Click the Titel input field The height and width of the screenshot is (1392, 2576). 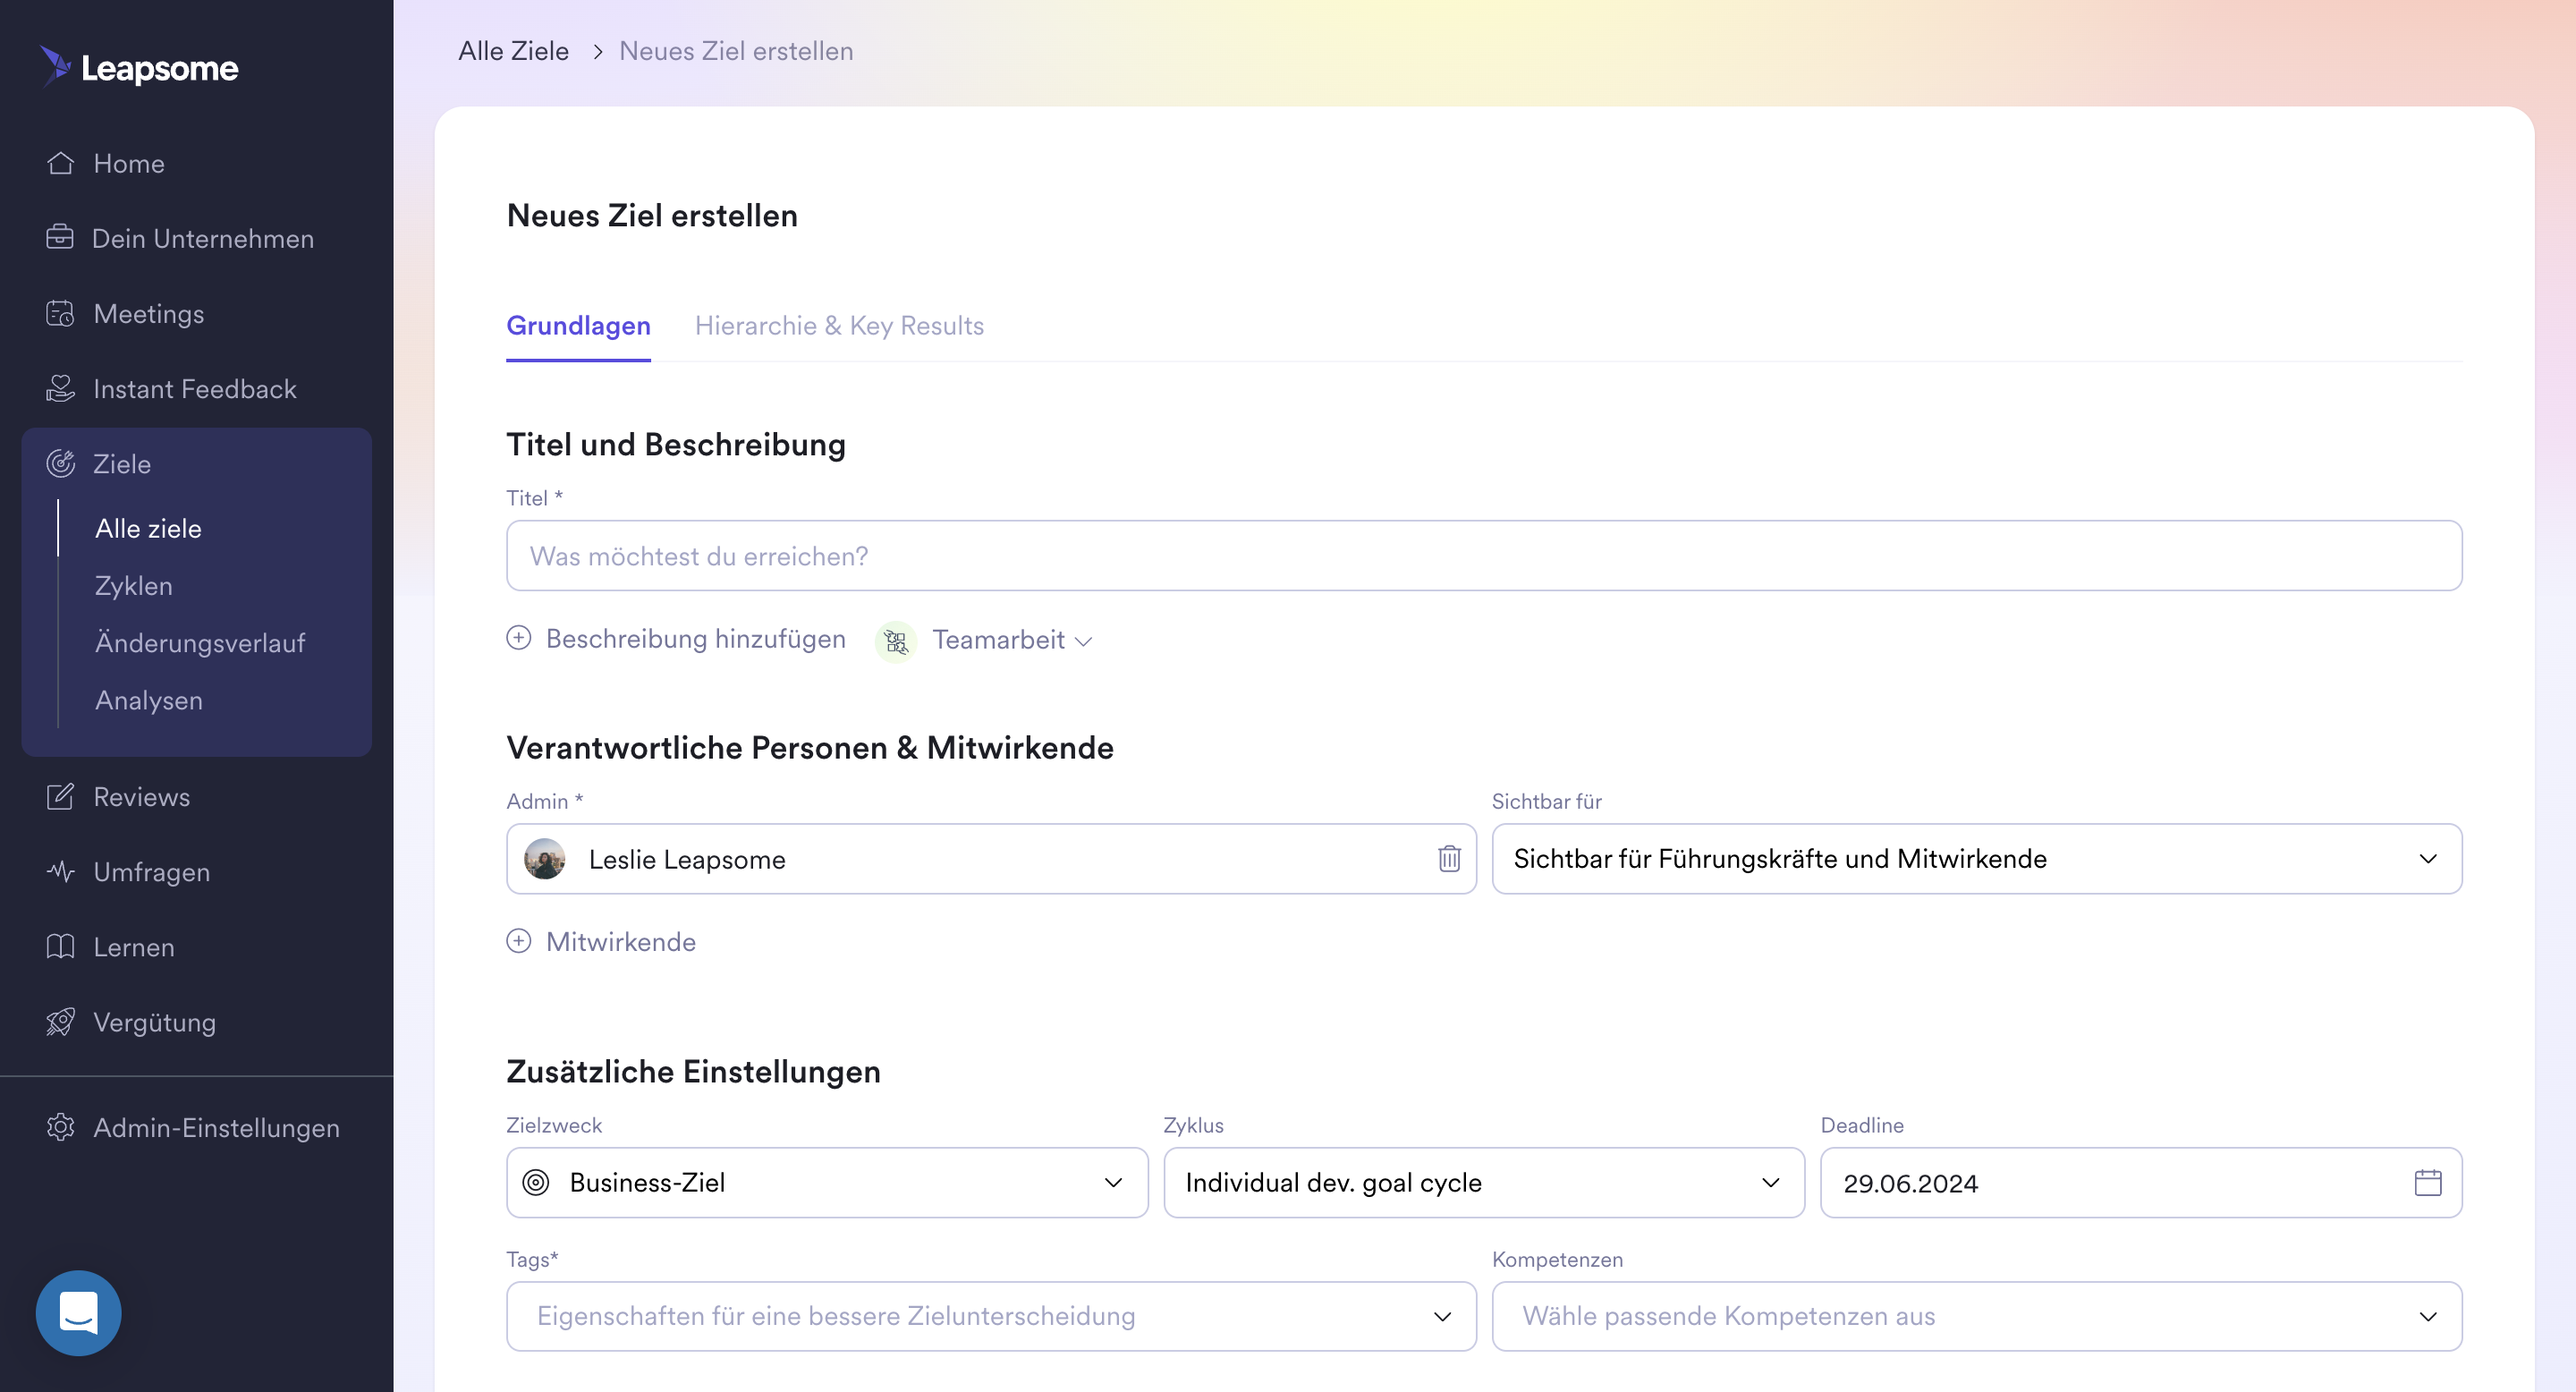click(1484, 555)
